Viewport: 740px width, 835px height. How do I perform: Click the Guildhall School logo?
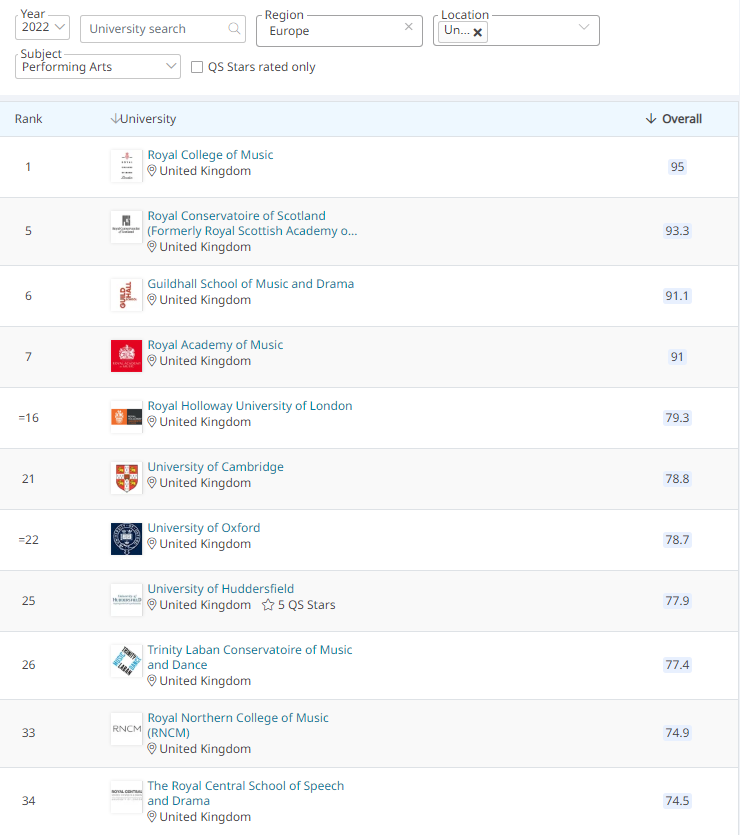click(x=127, y=295)
